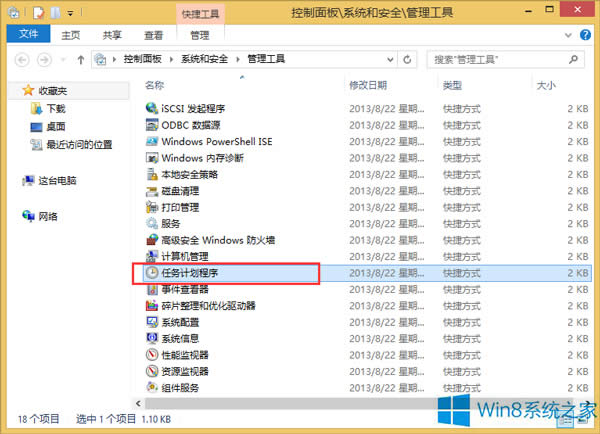Screen dimensions: 600x434
Task: Click the 磁盘清理 file name text
Action: (x=180, y=191)
